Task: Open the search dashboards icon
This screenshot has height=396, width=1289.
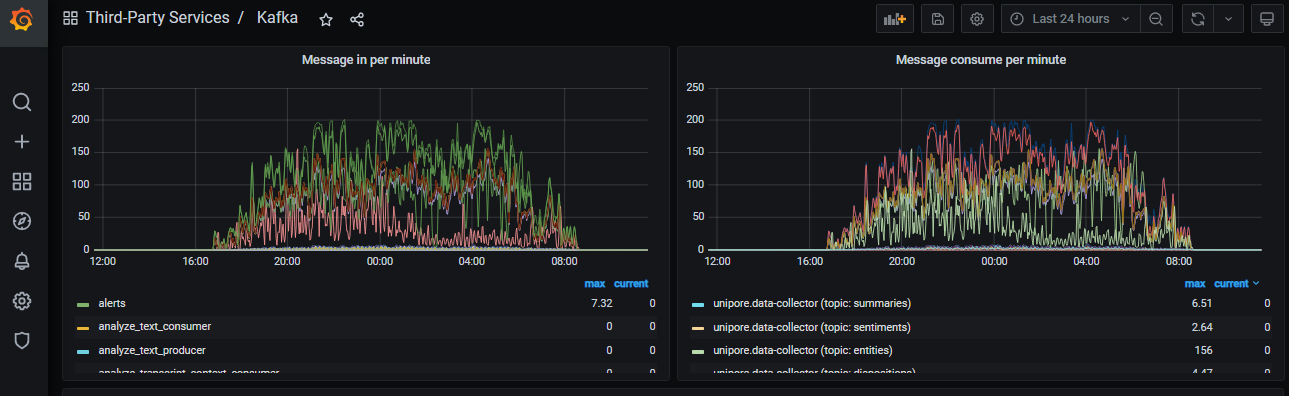Action: pyautogui.click(x=22, y=102)
